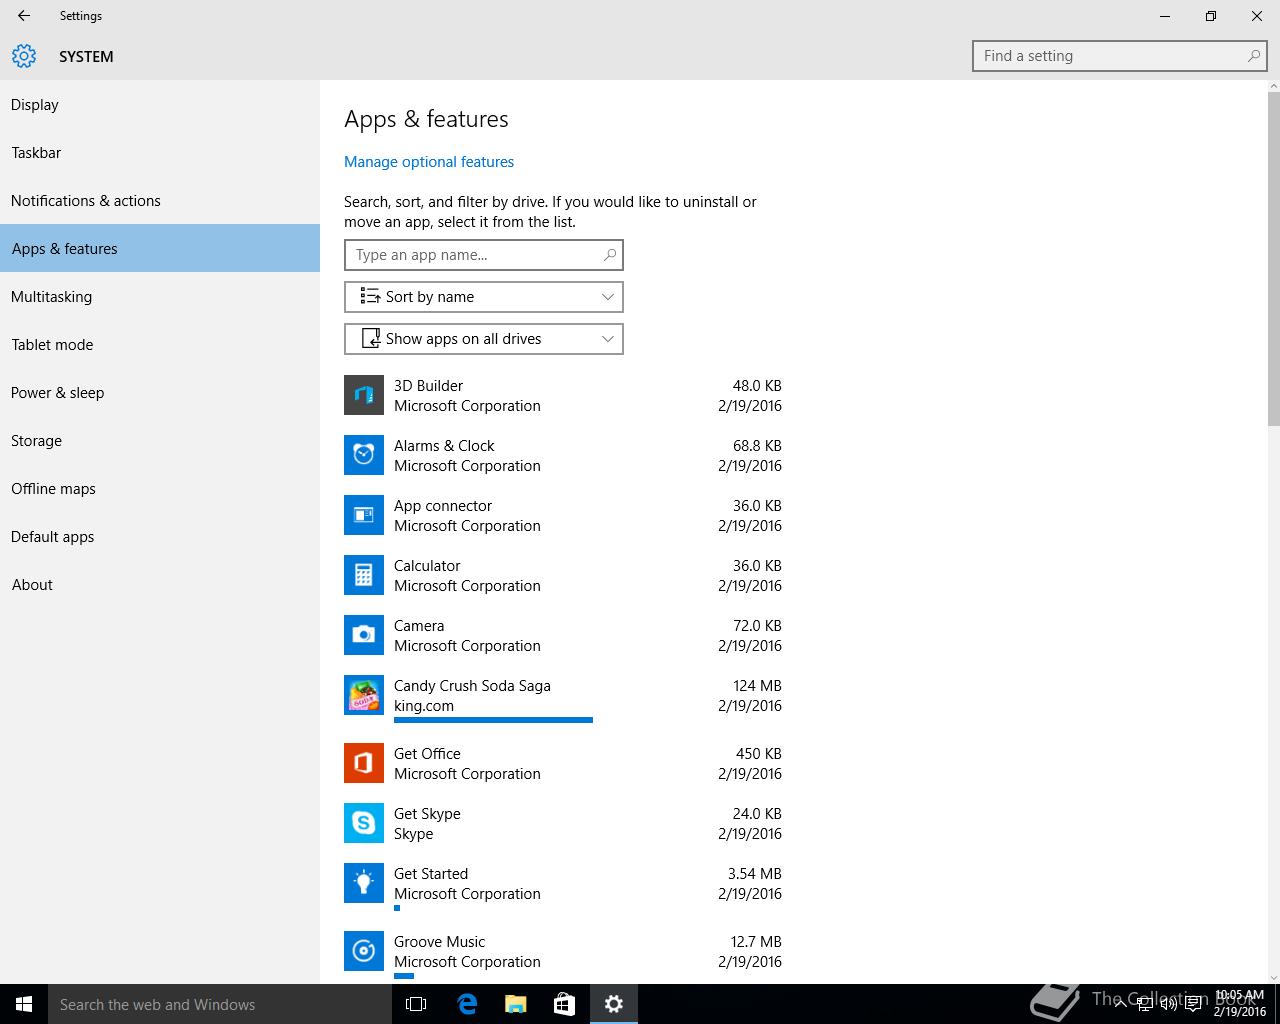Click the 3D Builder app icon

[364, 395]
